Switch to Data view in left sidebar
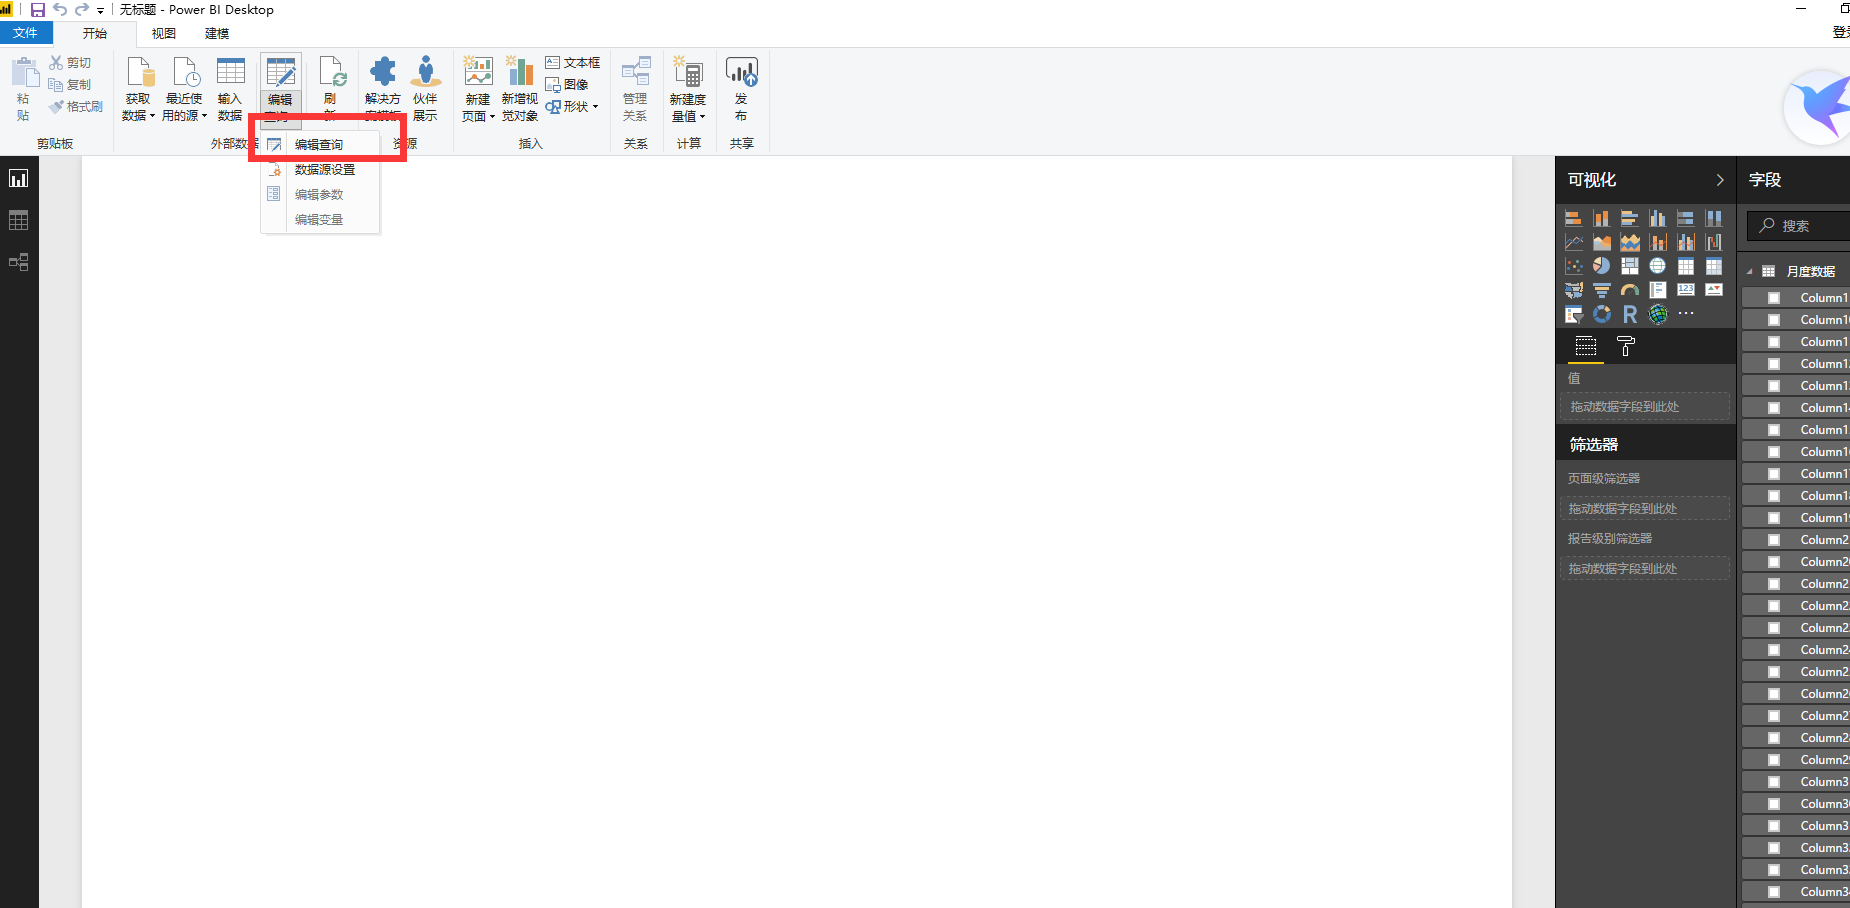Viewport: 1850px width, 908px height. point(19,221)
